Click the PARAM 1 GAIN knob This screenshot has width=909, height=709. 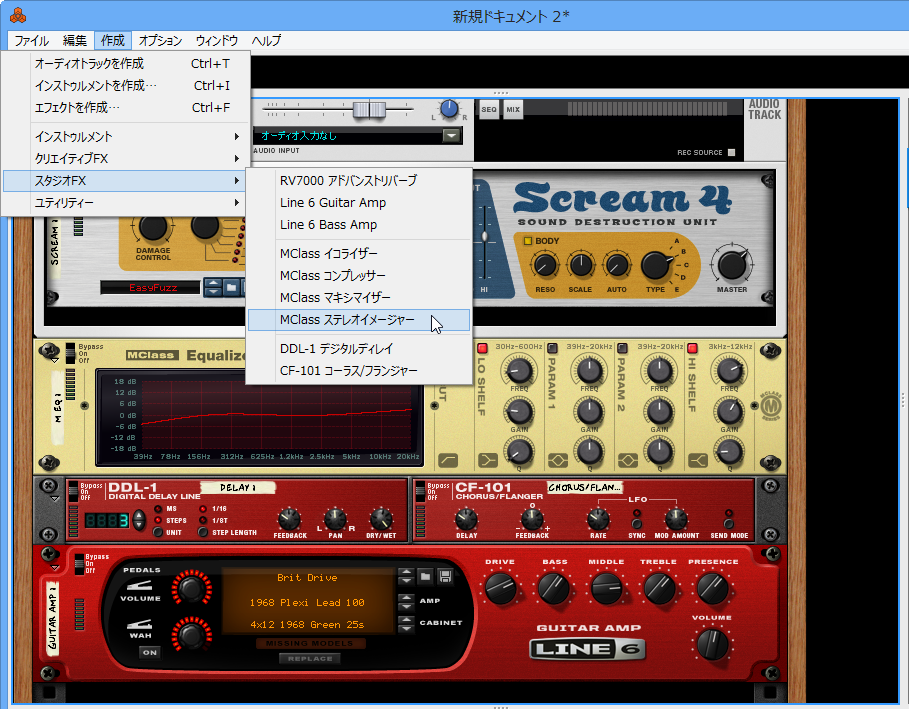coord(589,412)
